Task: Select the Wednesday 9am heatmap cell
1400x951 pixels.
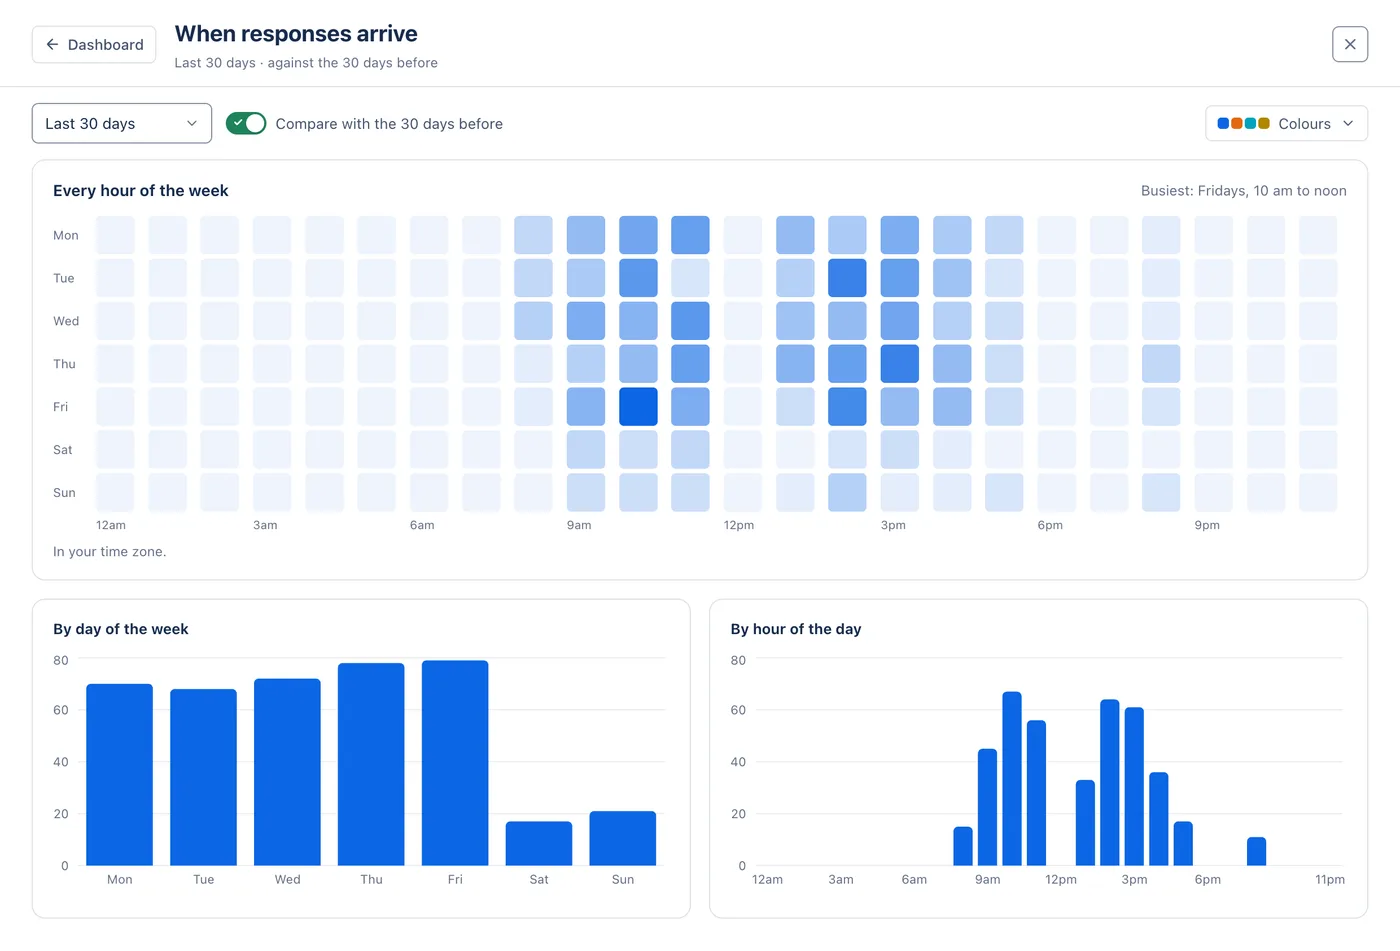Action: pyautogui.click(x=586, y=321)
